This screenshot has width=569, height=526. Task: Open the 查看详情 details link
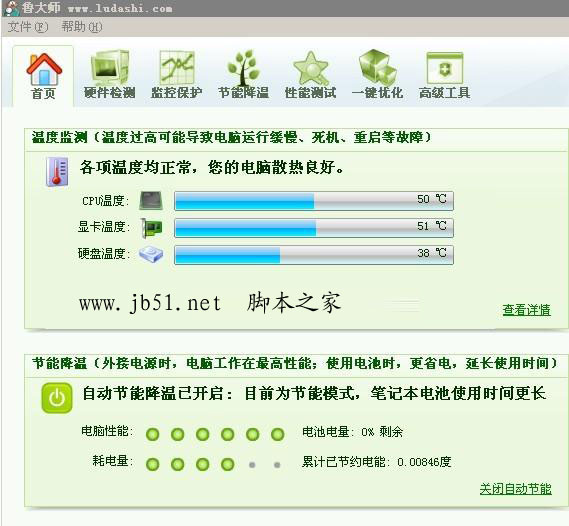pyautogui.click(x=527, y=310)
